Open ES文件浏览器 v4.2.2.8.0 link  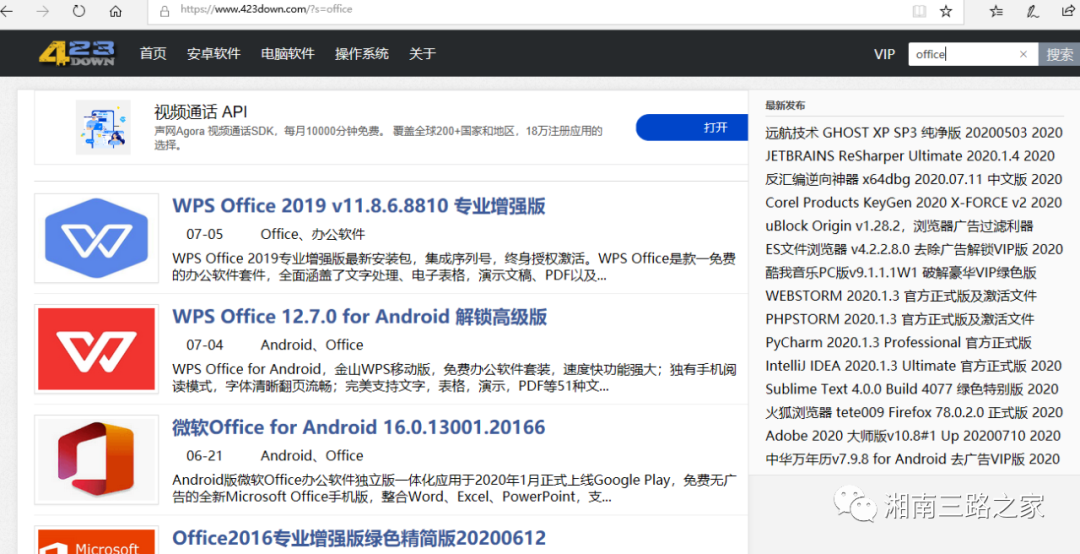click(x=914, y=249)
